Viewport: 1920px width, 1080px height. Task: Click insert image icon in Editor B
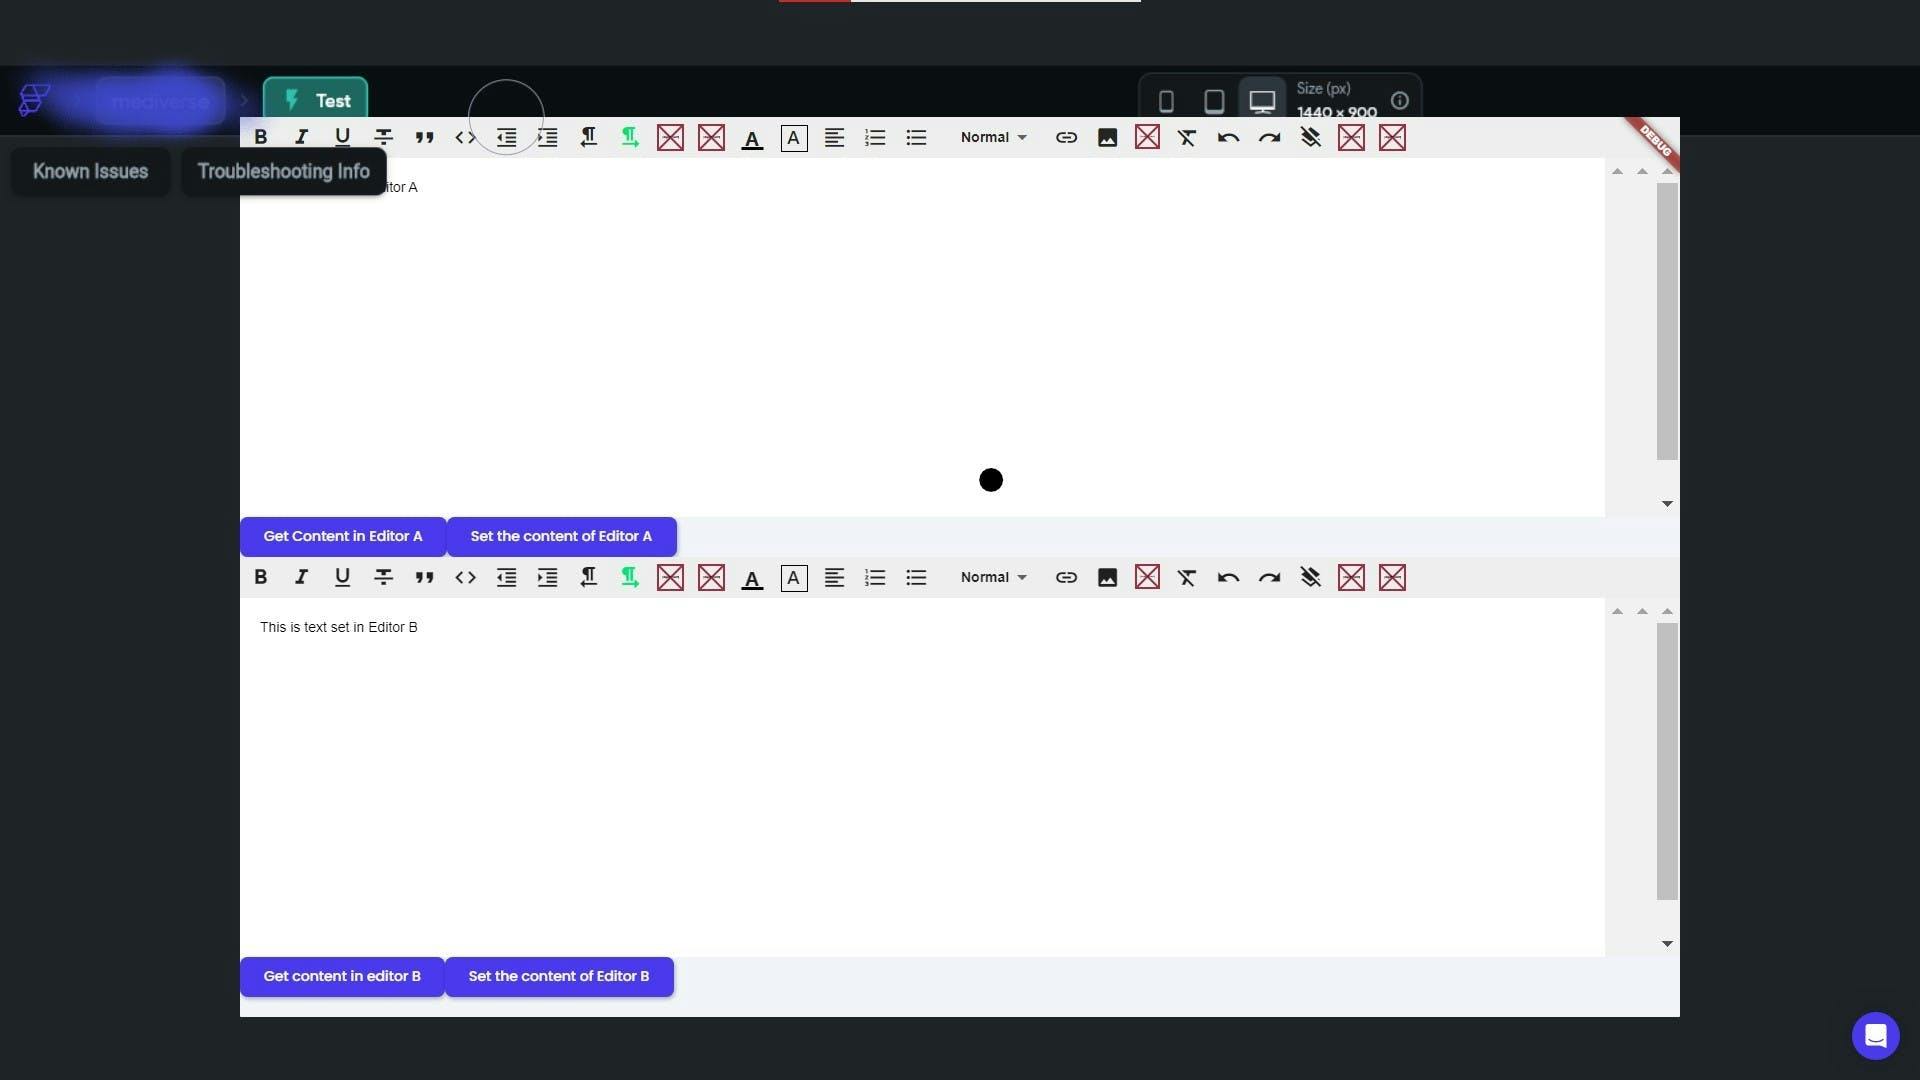coord(1107,577)
